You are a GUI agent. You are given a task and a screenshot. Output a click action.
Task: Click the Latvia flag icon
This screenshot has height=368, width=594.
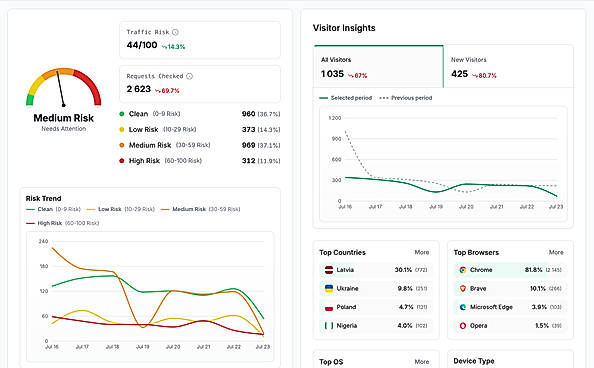coord(329,270)
